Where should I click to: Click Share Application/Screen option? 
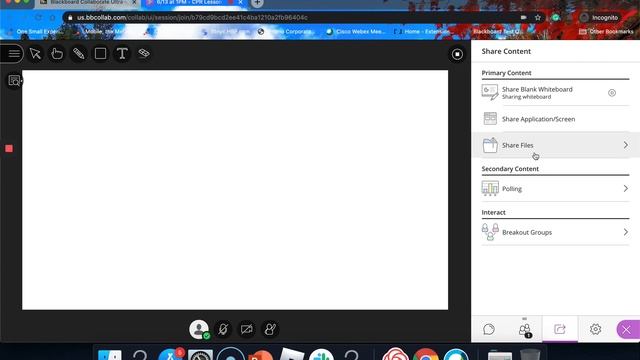pos(556,119)
